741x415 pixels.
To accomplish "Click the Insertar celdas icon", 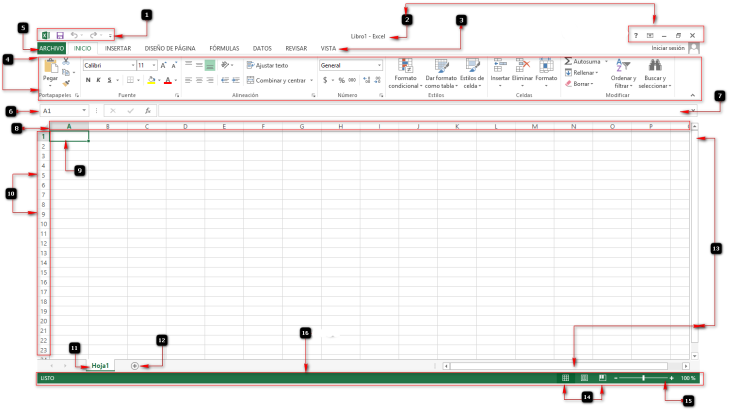I will [500, 64].
